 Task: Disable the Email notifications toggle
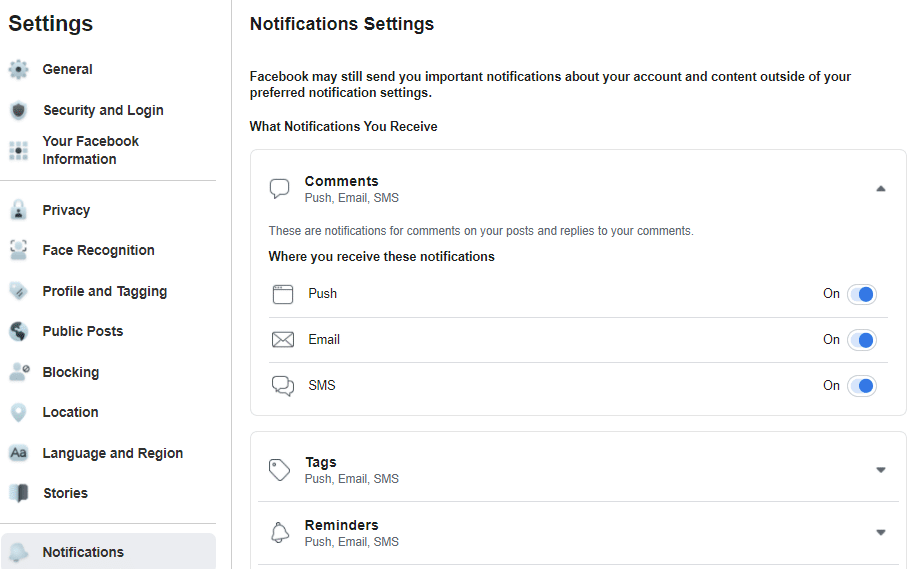(x=861, y=340)
